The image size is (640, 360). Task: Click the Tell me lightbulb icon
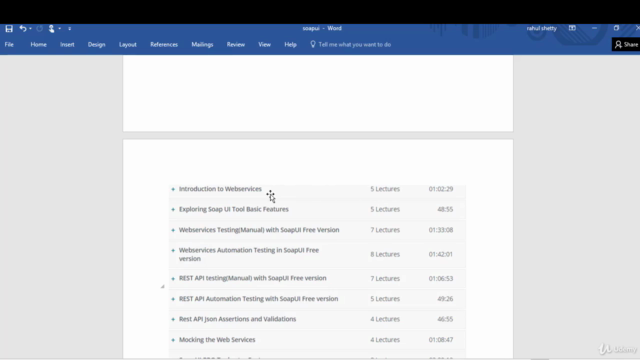pyautogui.click(x=313, y=44)
